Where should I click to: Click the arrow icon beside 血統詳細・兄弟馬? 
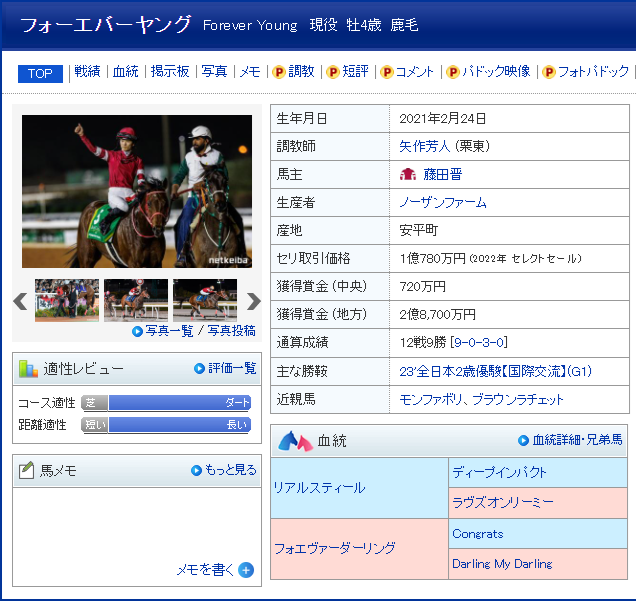tap(523, 440)
